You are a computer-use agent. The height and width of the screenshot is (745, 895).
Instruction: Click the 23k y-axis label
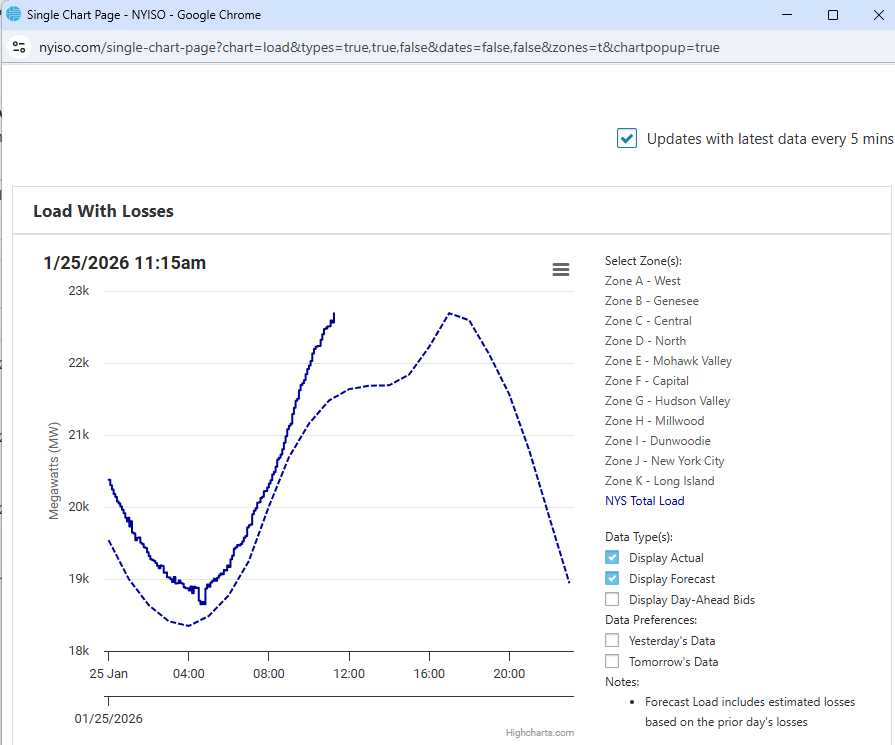pos(79,291)
